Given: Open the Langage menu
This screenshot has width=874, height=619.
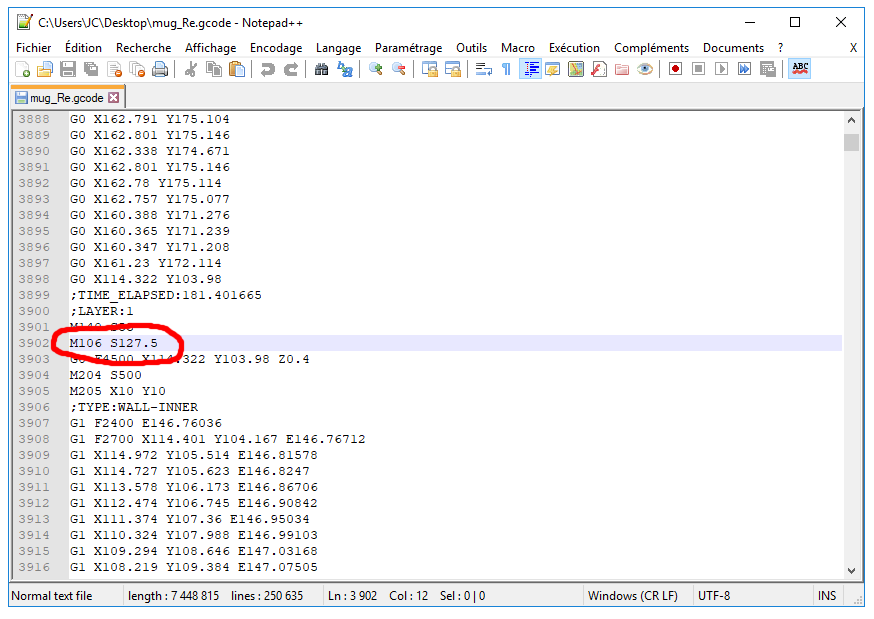Looking at the screenshot, I should (x=338, y=48).
